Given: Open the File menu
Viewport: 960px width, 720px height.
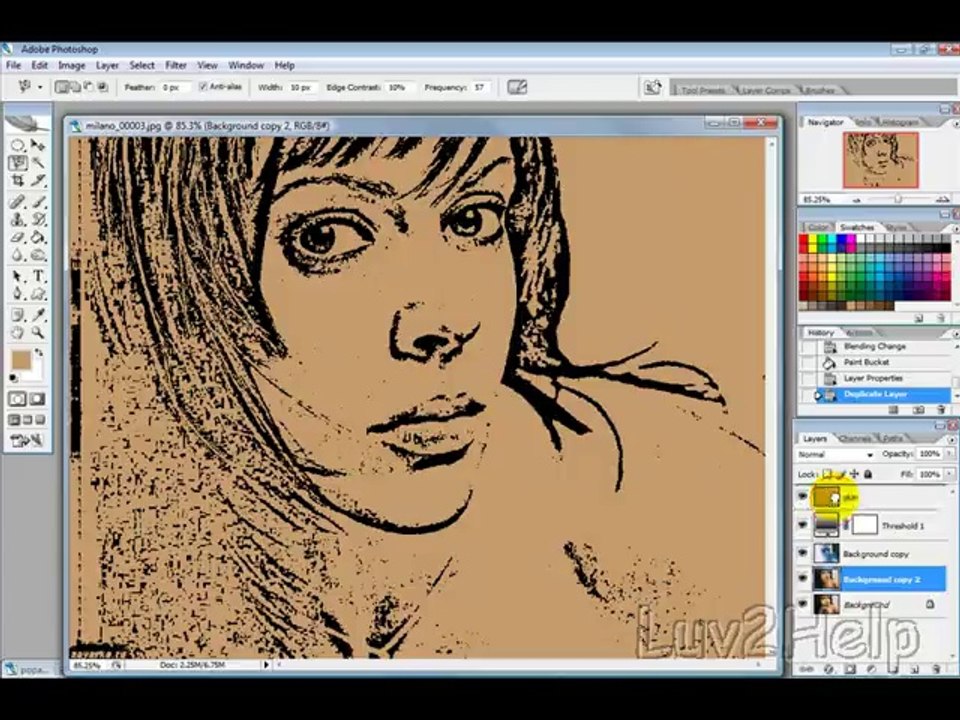Looking at the screenshot, I should [x=13, y=65].
